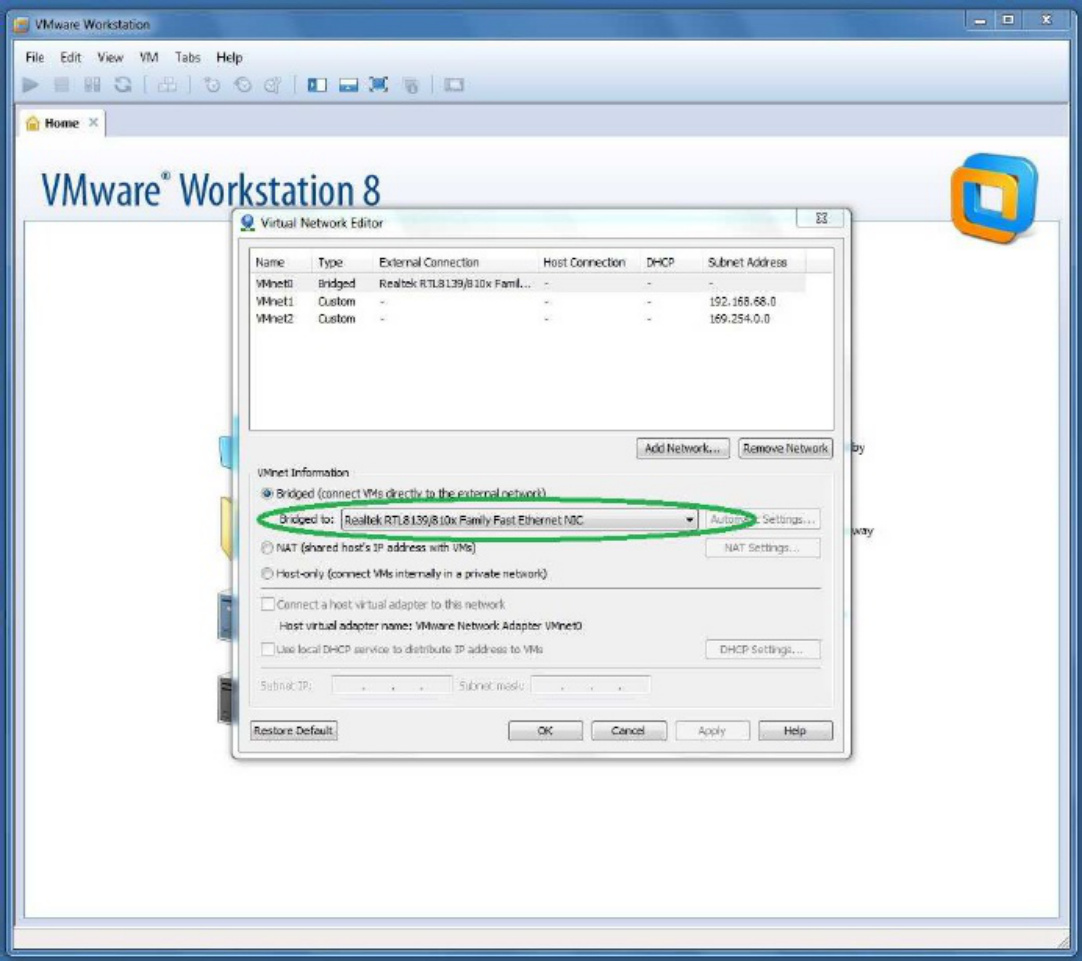Click the DHCP column header
Viewport: 1082px width, 961px height.
coord(671,262)
